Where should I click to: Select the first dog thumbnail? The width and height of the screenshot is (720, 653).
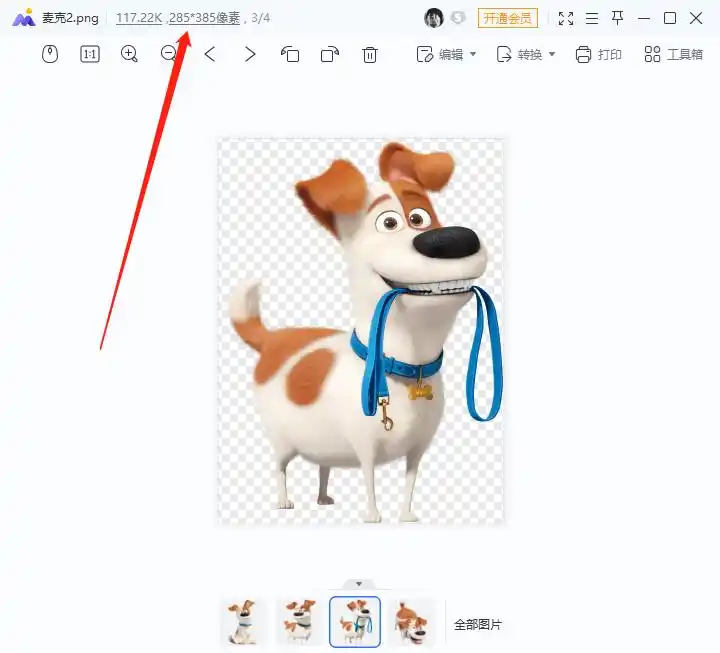(x=242, y=622)
